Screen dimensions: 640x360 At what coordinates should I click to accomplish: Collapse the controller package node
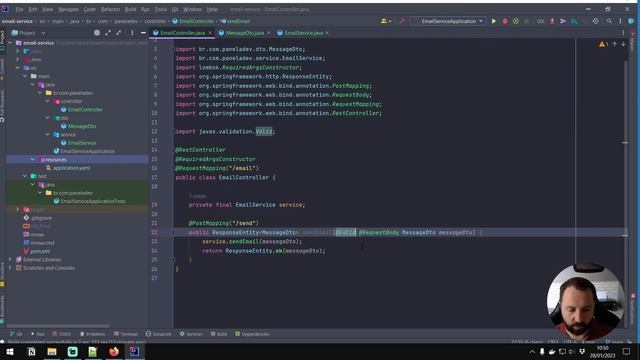[48, 101]
